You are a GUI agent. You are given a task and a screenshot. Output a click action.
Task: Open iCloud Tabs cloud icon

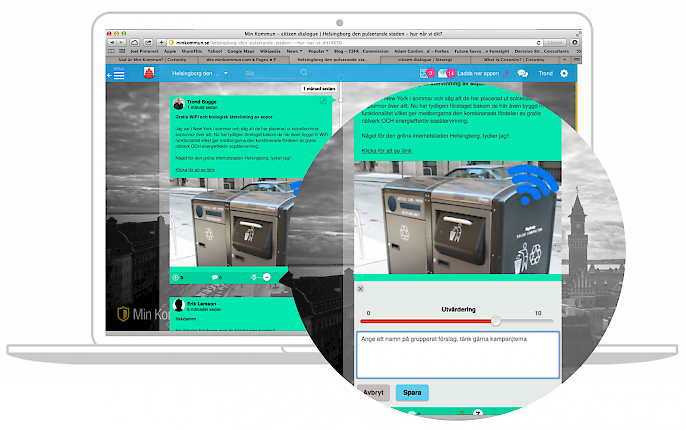point(135,42)
